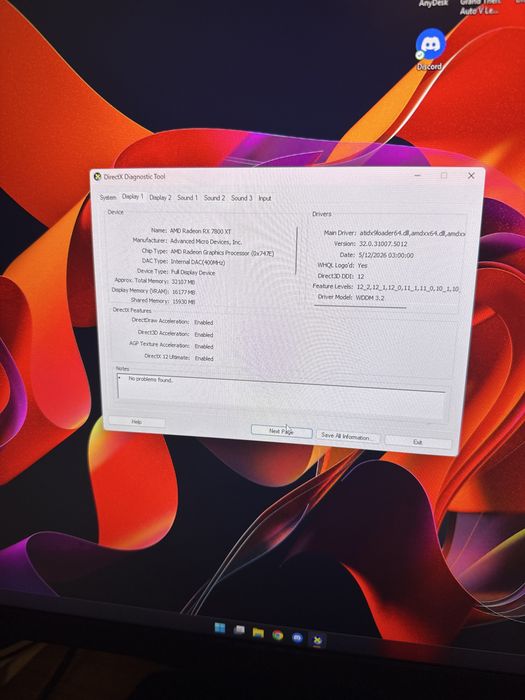525x700 pixels.
Task: Click the DirectDraw Acceleration 'Enabled' value
Action: tap(204, 322)
